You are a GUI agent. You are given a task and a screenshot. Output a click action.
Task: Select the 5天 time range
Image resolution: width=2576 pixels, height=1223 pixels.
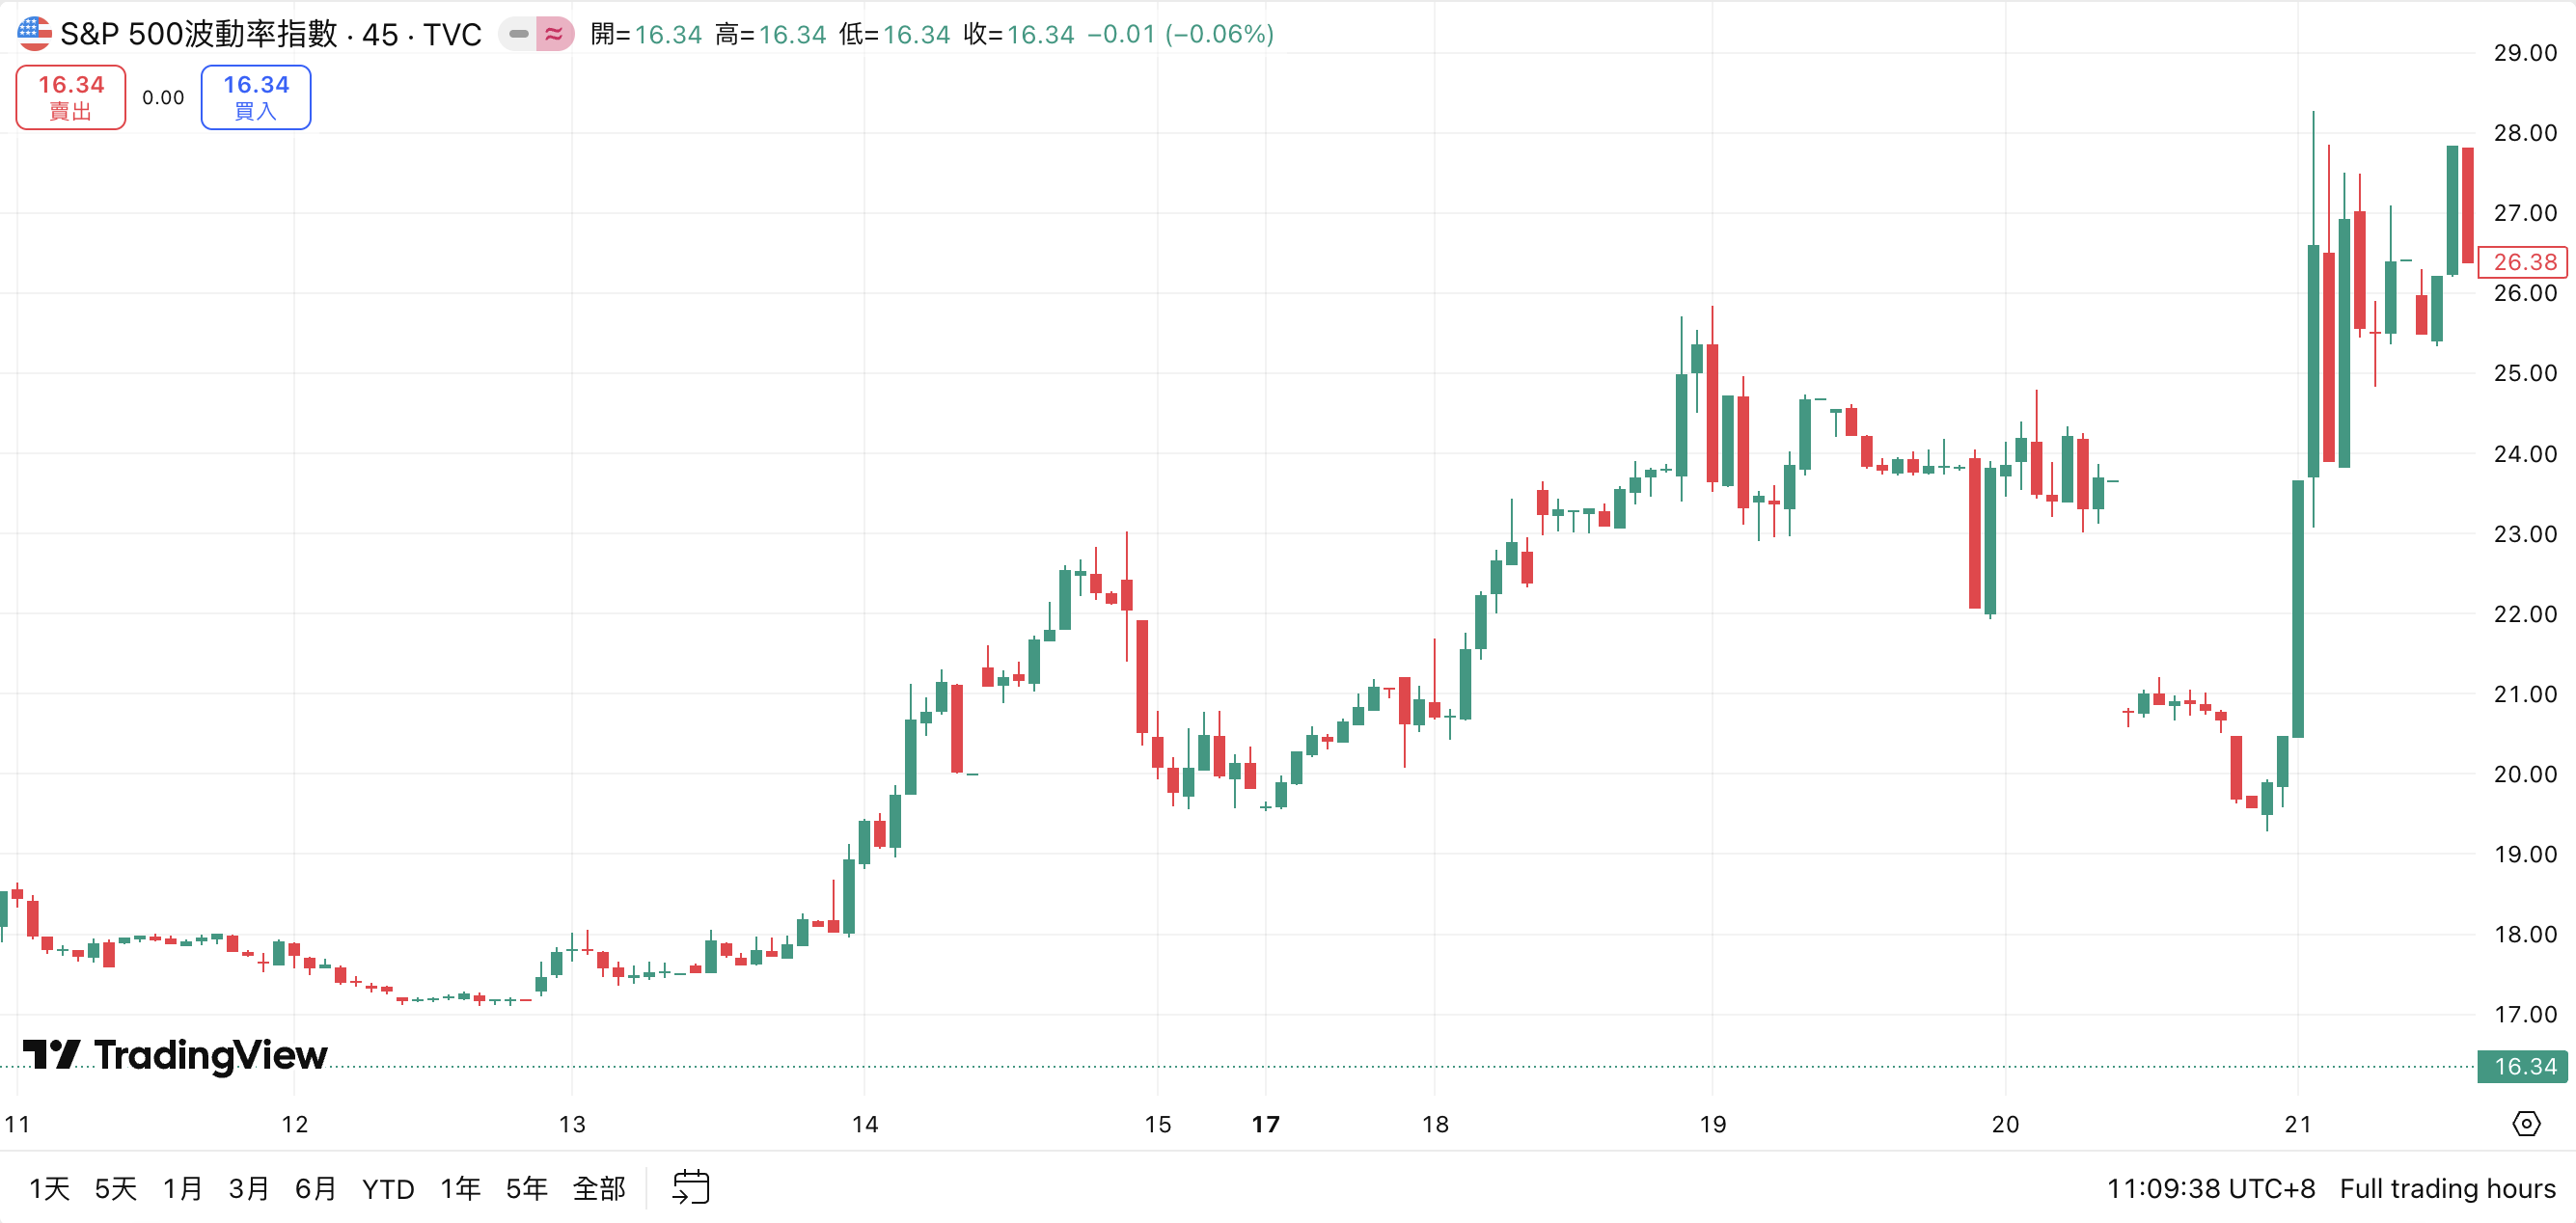[x=115, y=1188]
